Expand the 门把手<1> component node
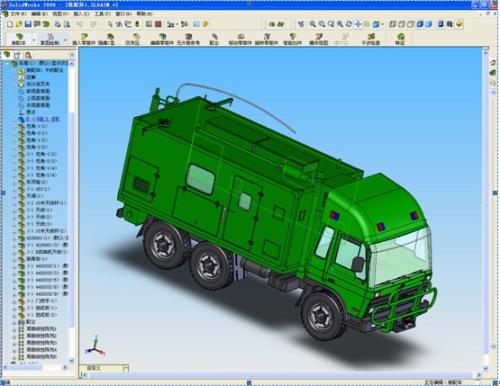The height and width of the screenshot is (386, 500). tap(15, 301)
